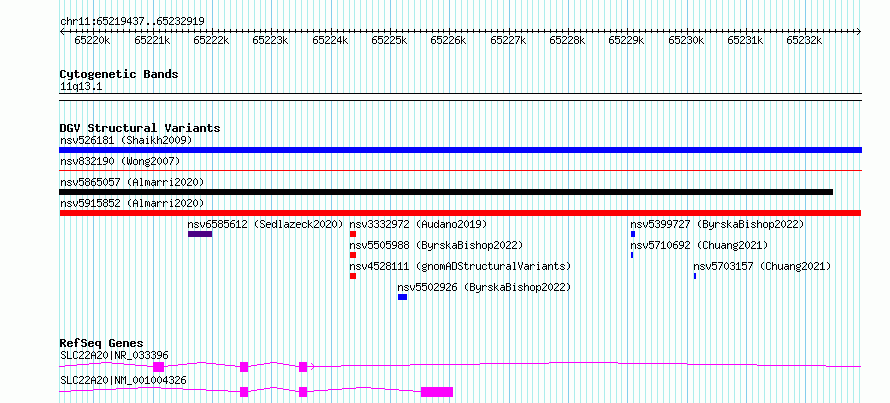
Task: Click nsv5505988 (ByrskaBishop2022) label
Action: point(436,245)
